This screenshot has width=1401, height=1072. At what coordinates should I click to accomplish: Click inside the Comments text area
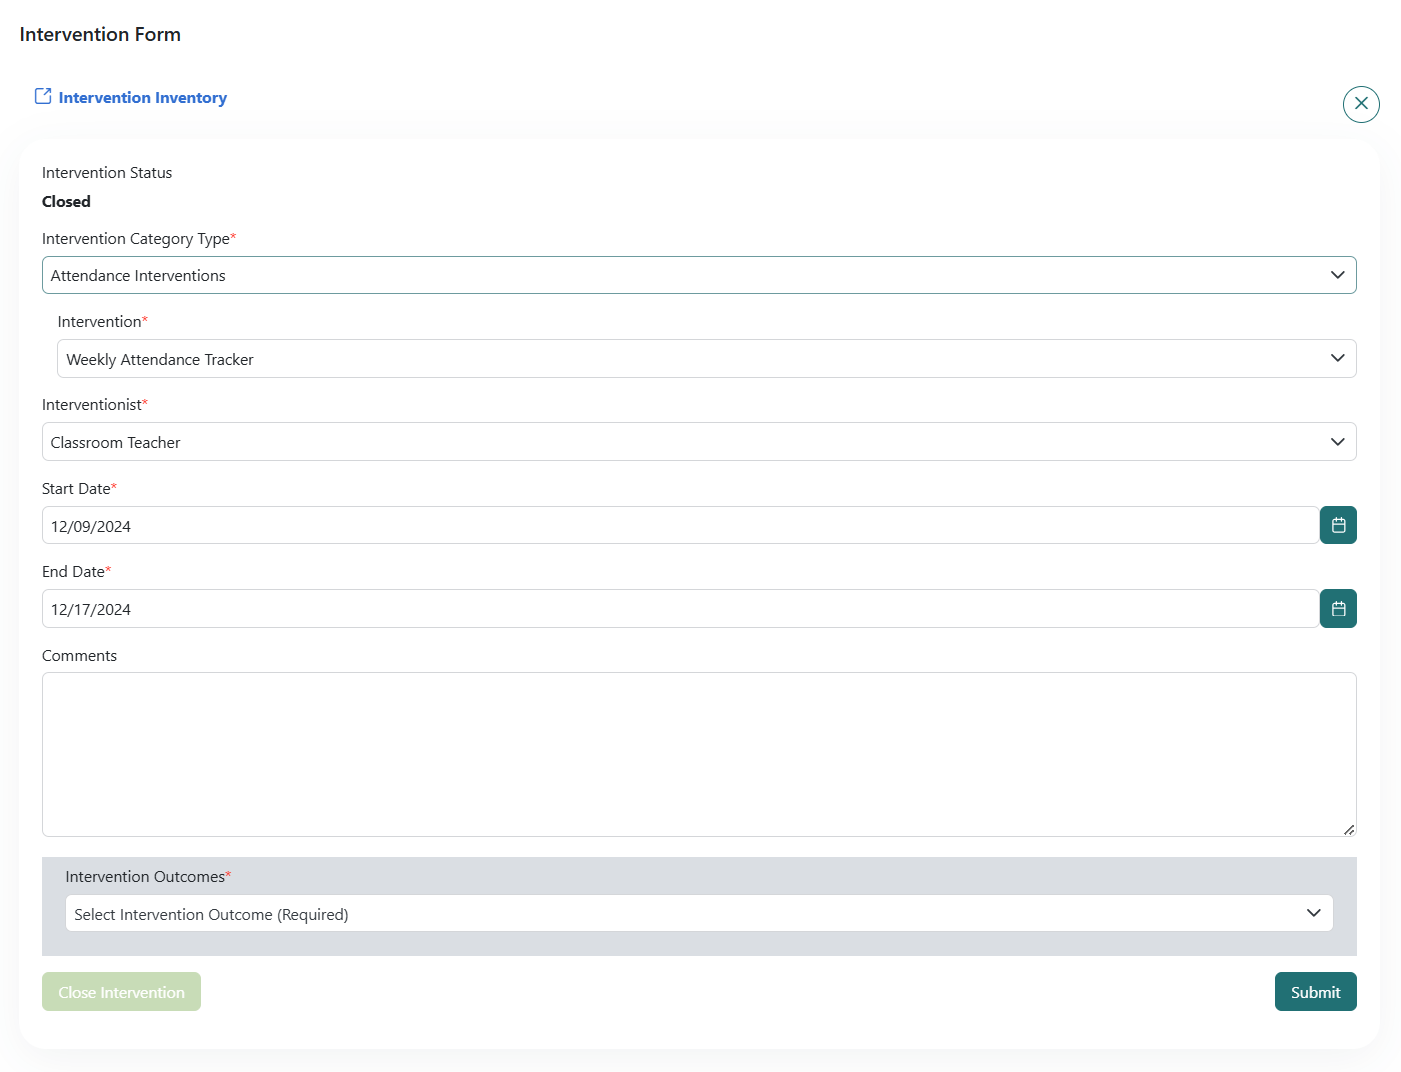698,754
